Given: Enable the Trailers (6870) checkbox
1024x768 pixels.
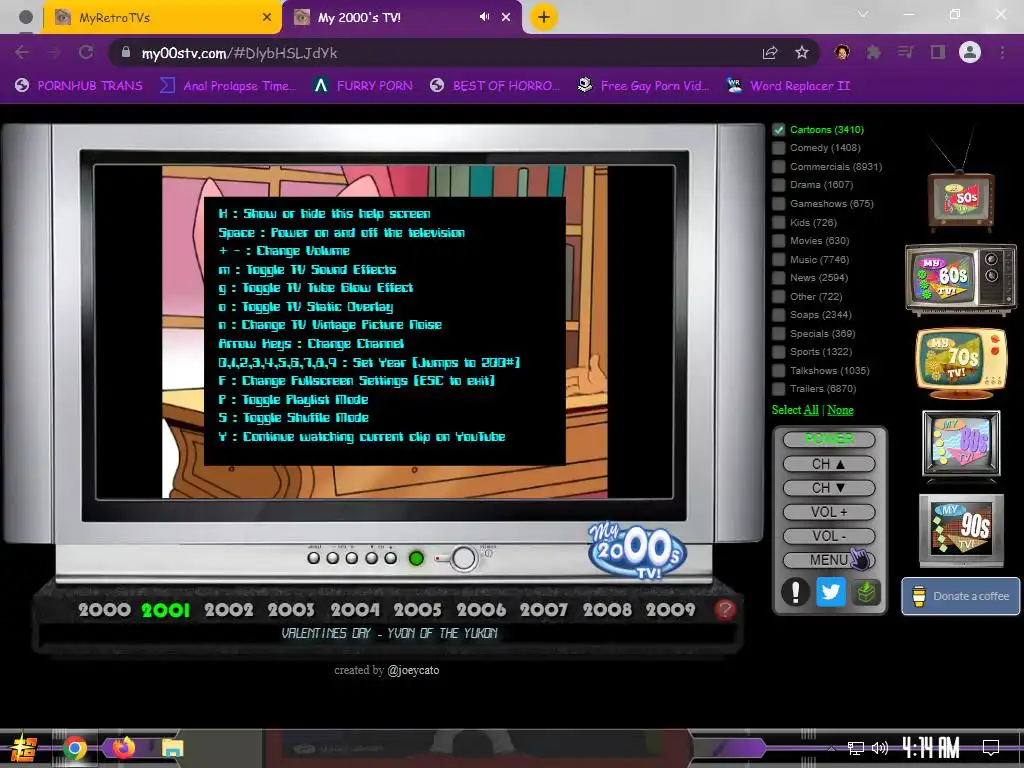Looking at the screenshot, I should coord(778,389).
